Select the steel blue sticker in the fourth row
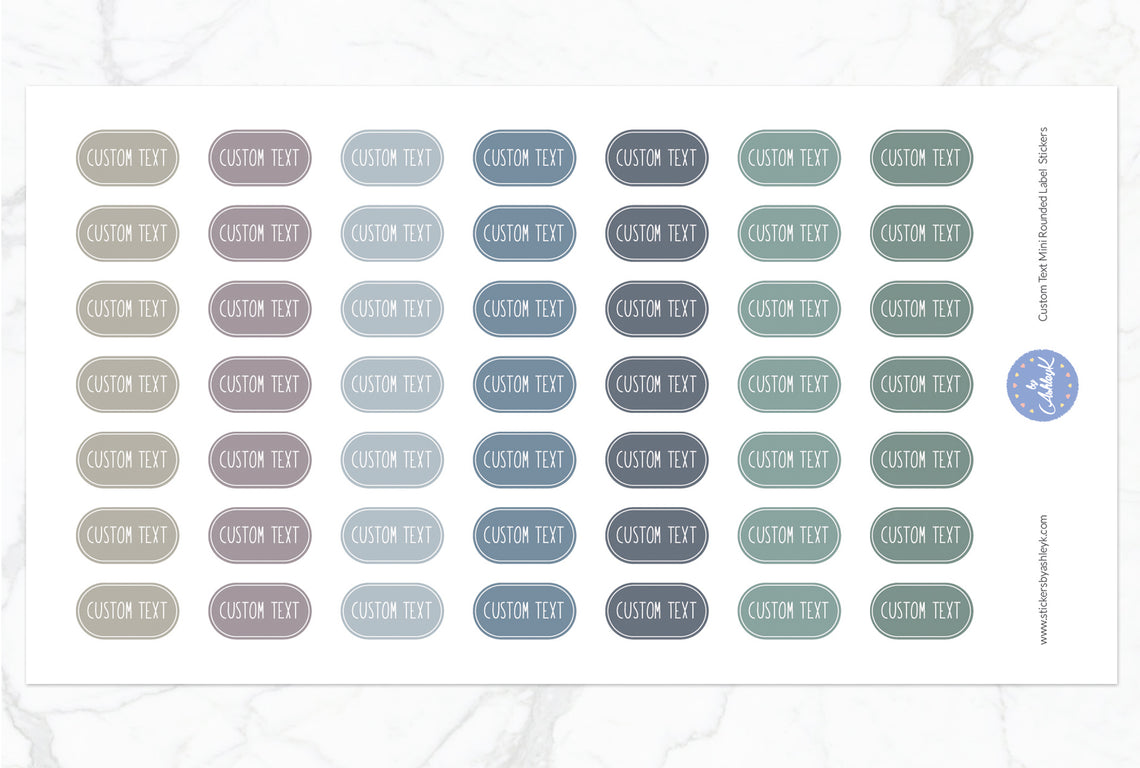The width and height of the screenshot is (1140, 768). pos(524,385)
